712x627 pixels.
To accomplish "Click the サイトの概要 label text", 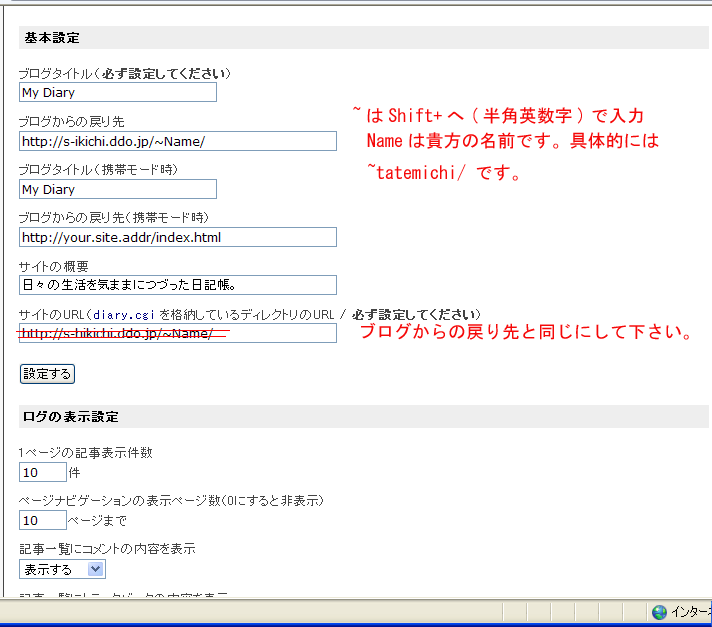I will coord(54,266).
